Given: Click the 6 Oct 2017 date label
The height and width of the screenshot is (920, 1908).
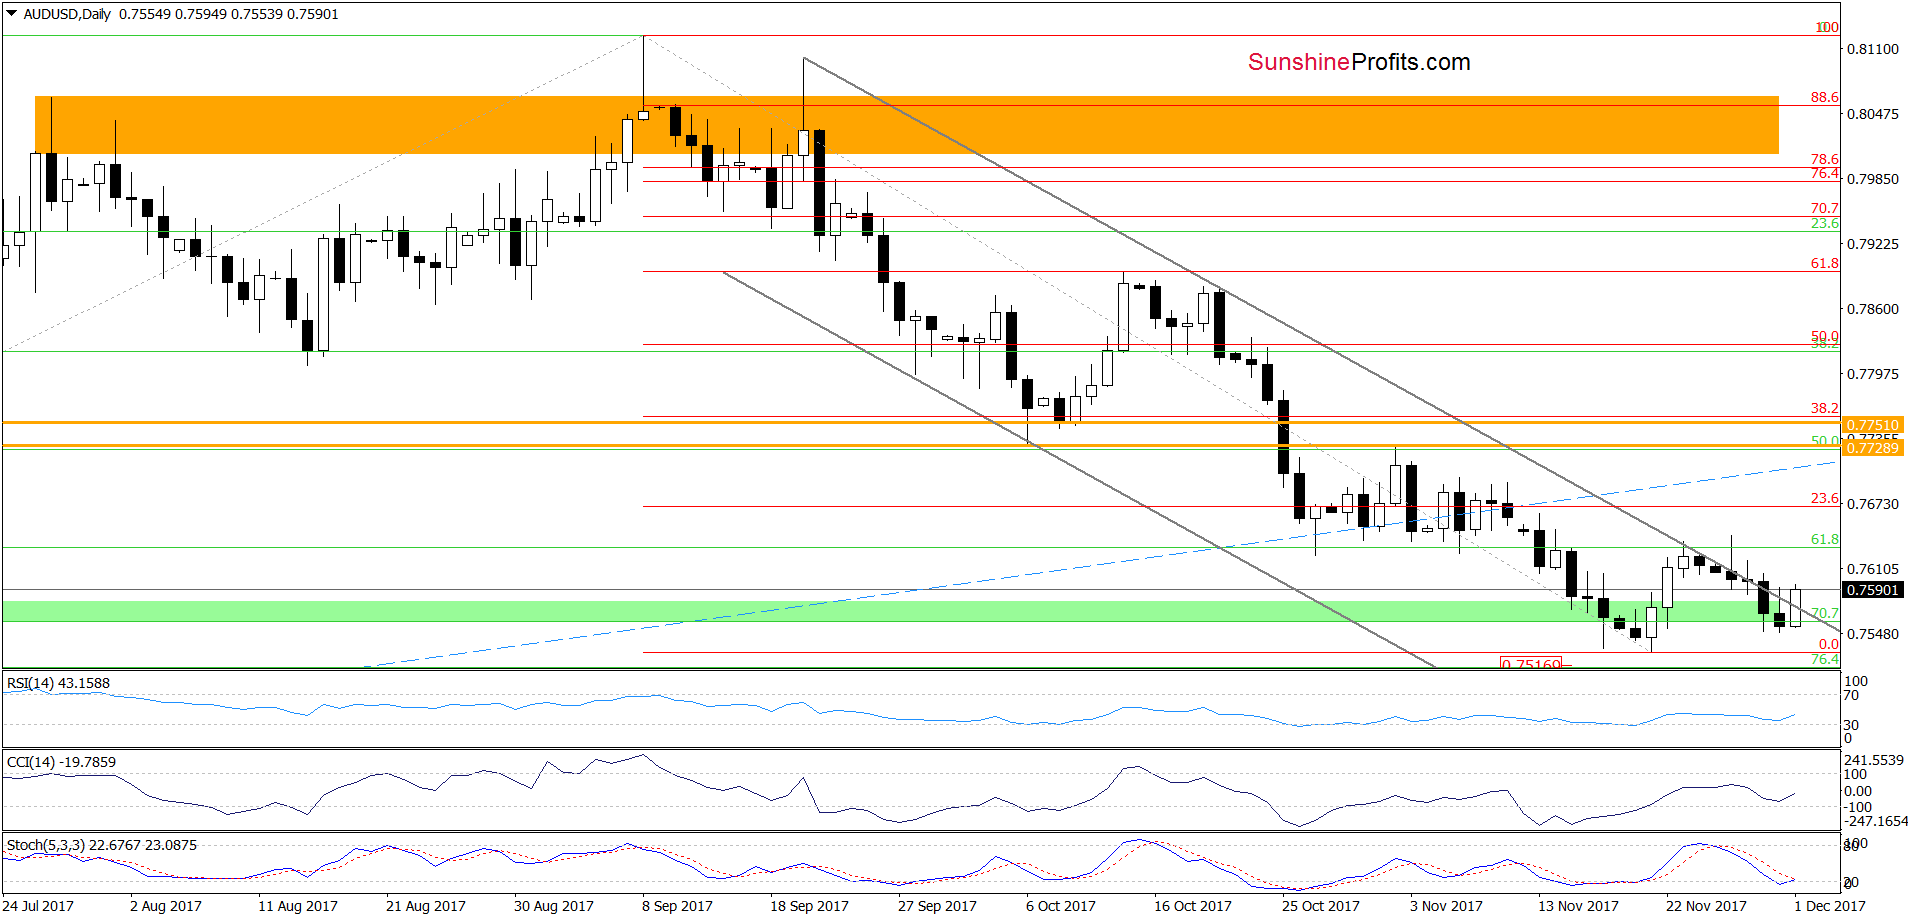Looking at the screenshot, I should click(1061, 906).
